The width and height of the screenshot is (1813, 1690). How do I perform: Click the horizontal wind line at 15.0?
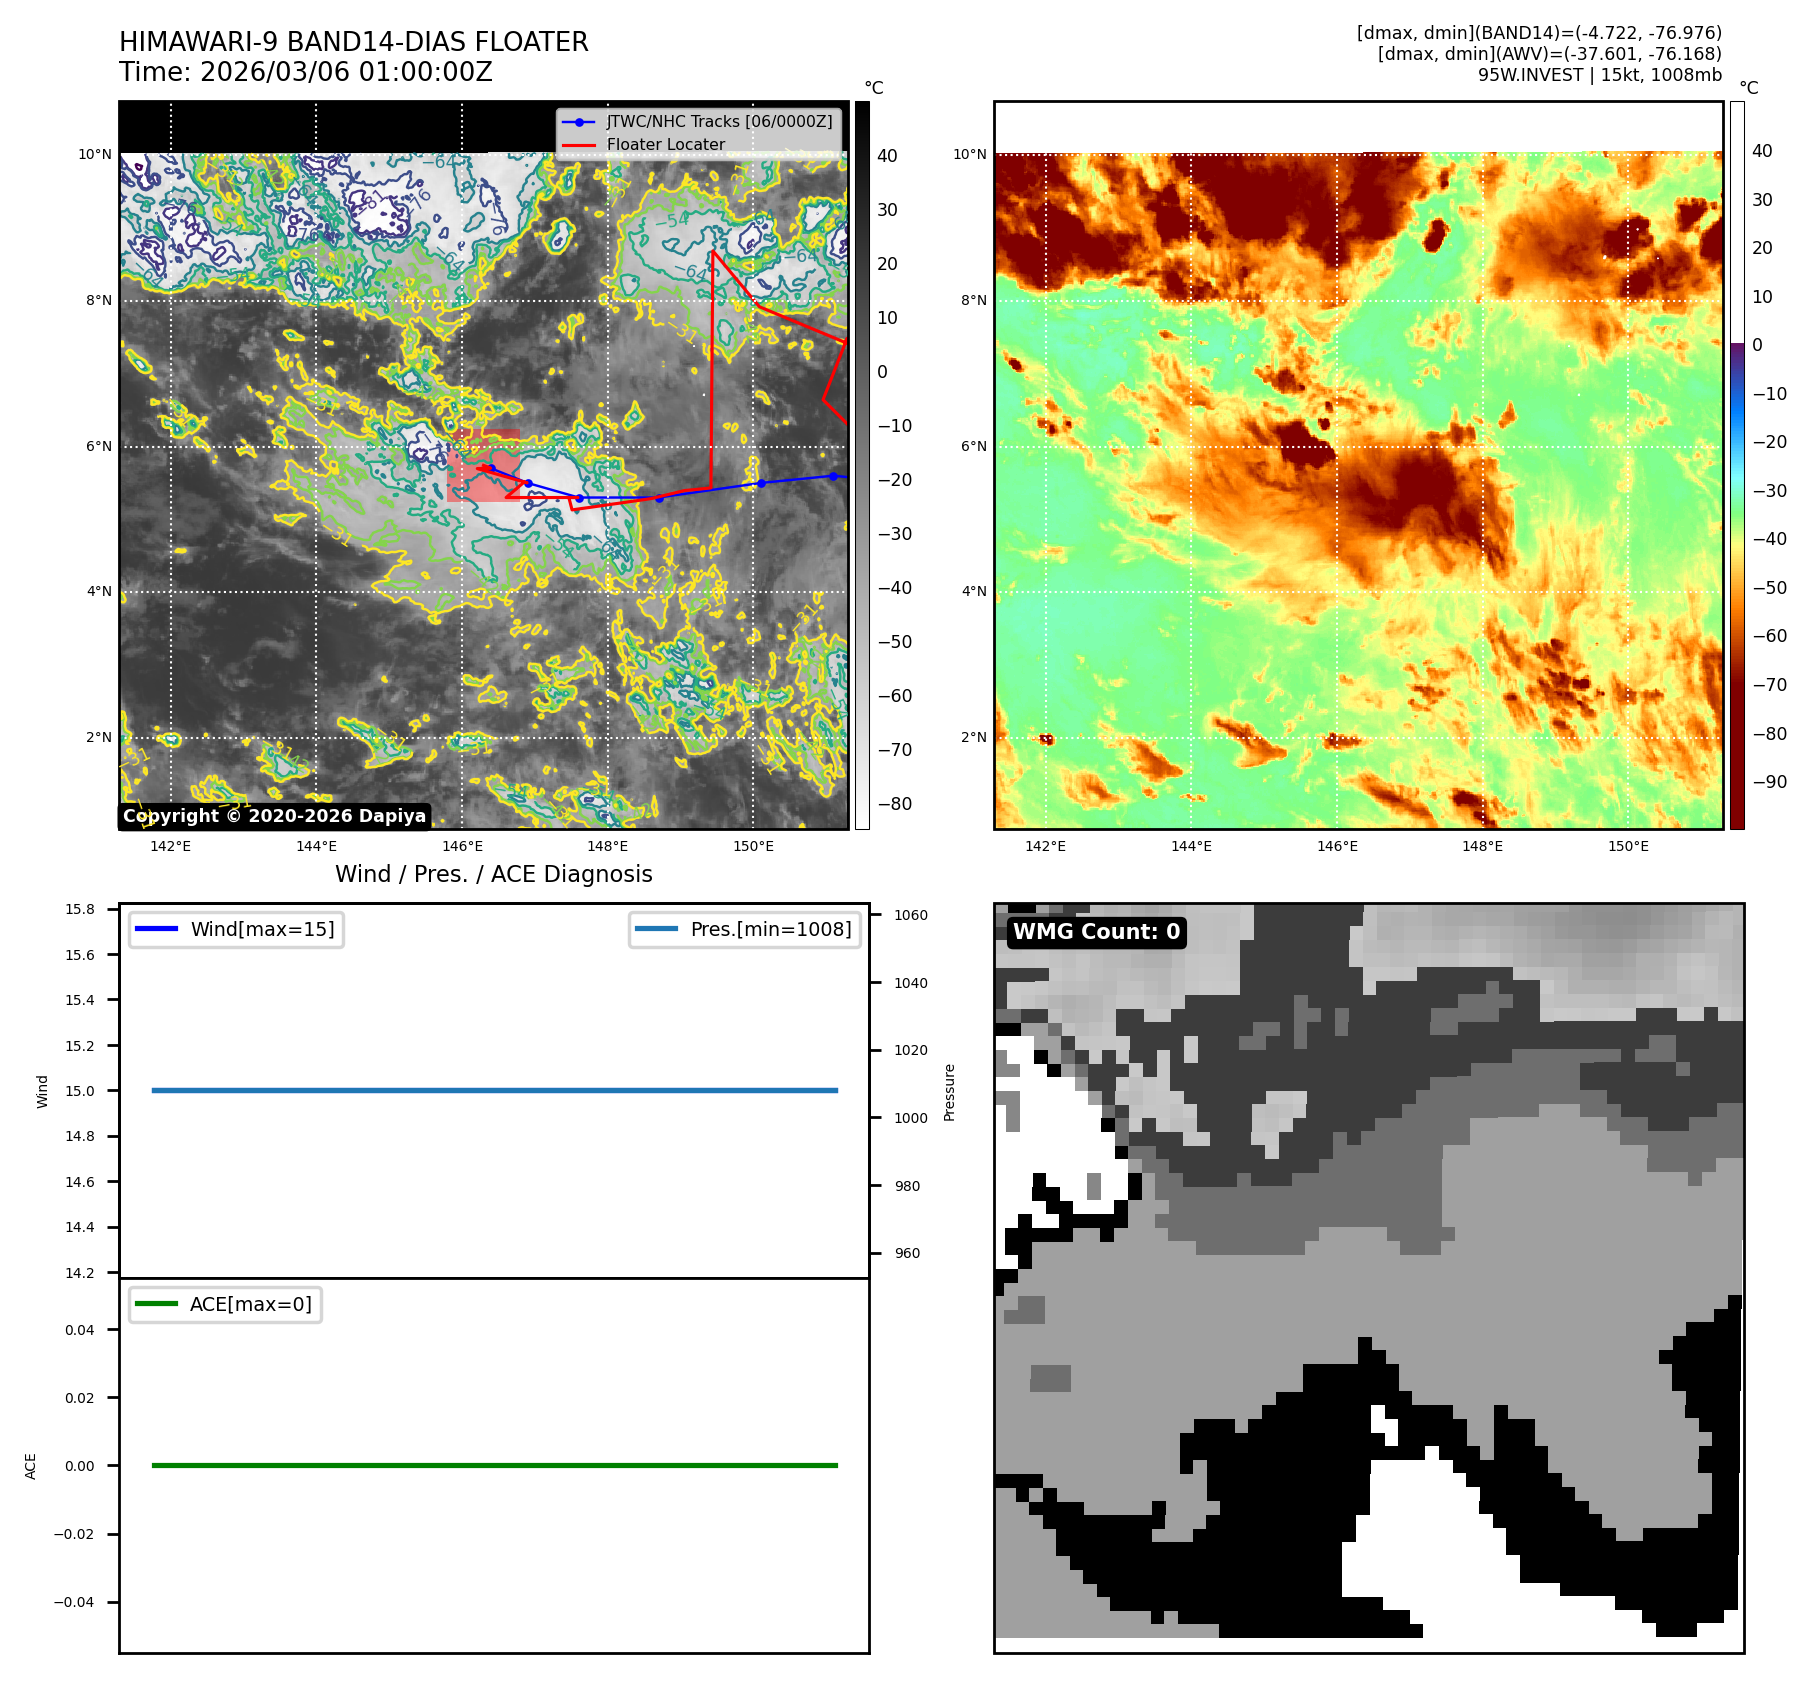click(494, 1090)
